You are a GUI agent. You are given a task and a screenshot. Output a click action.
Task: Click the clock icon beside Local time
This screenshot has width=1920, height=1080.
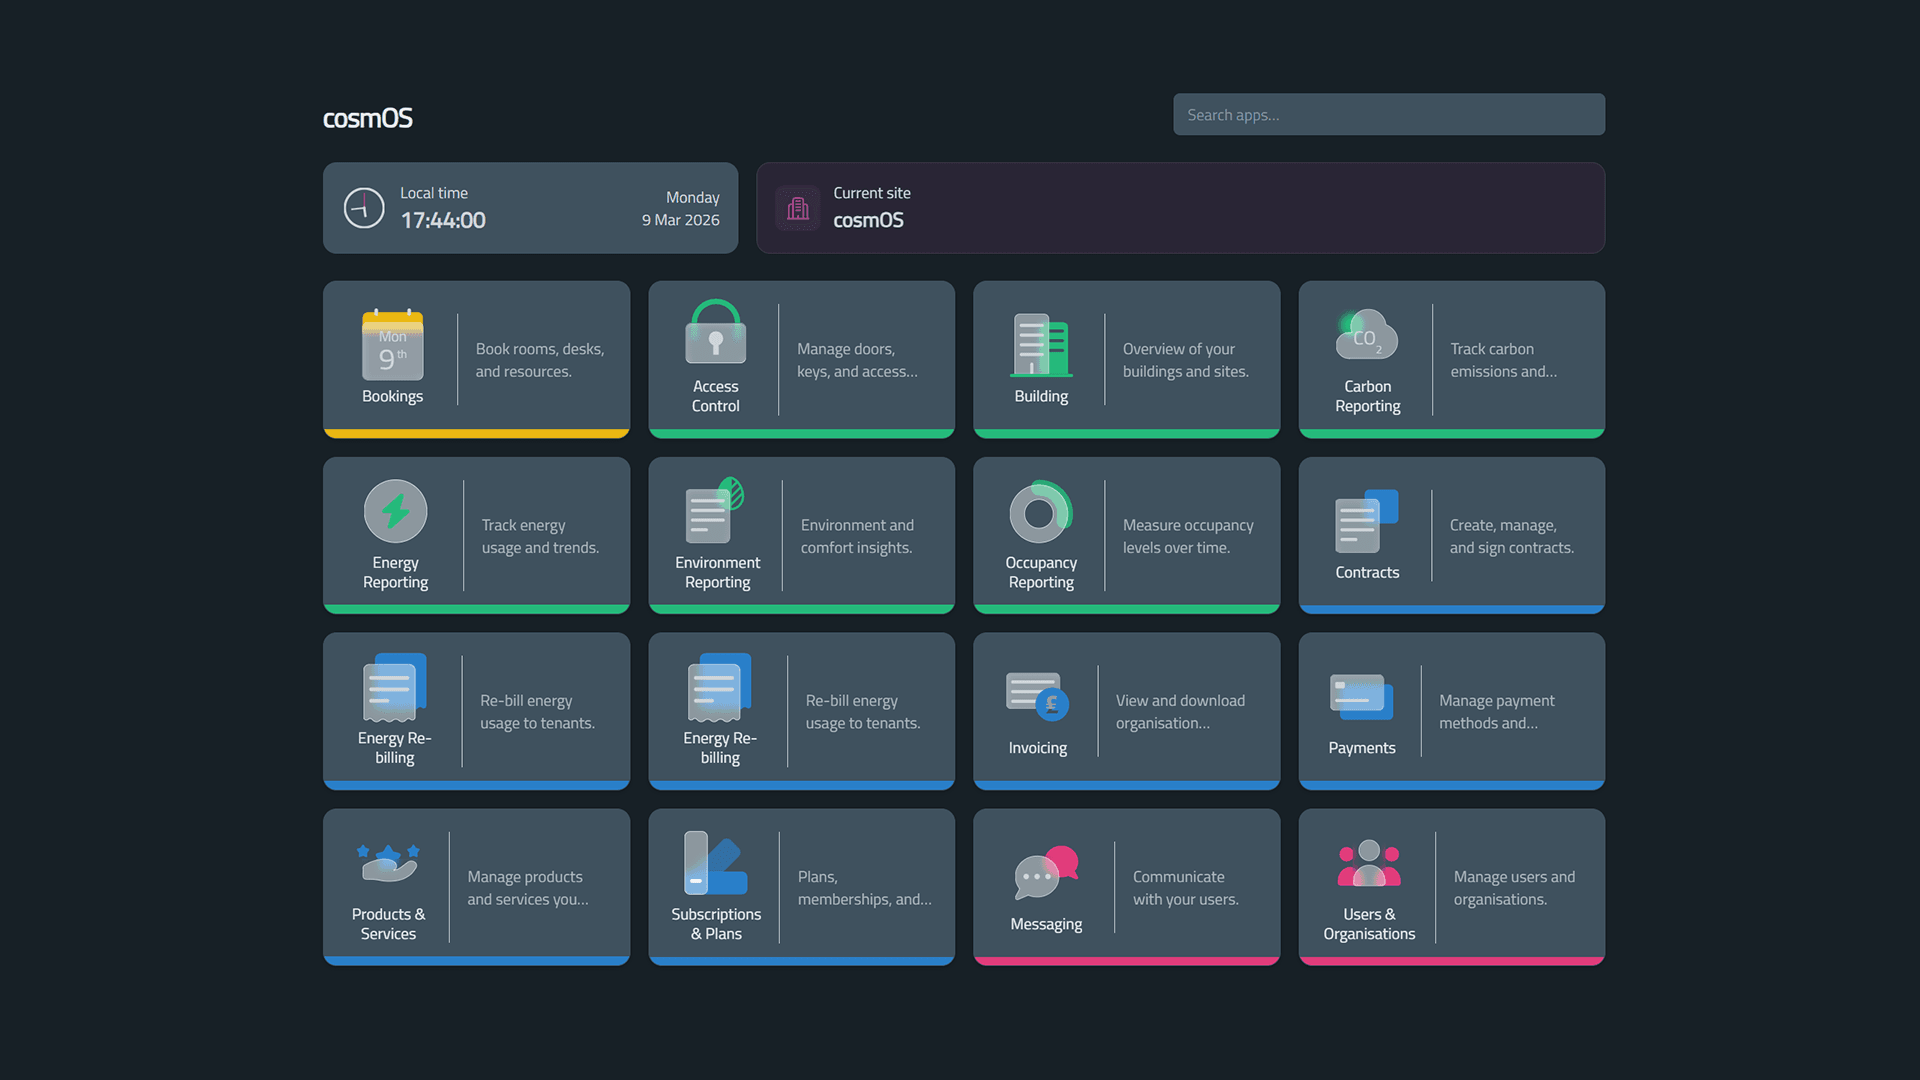pyautogui.click(x=364, y=208)
